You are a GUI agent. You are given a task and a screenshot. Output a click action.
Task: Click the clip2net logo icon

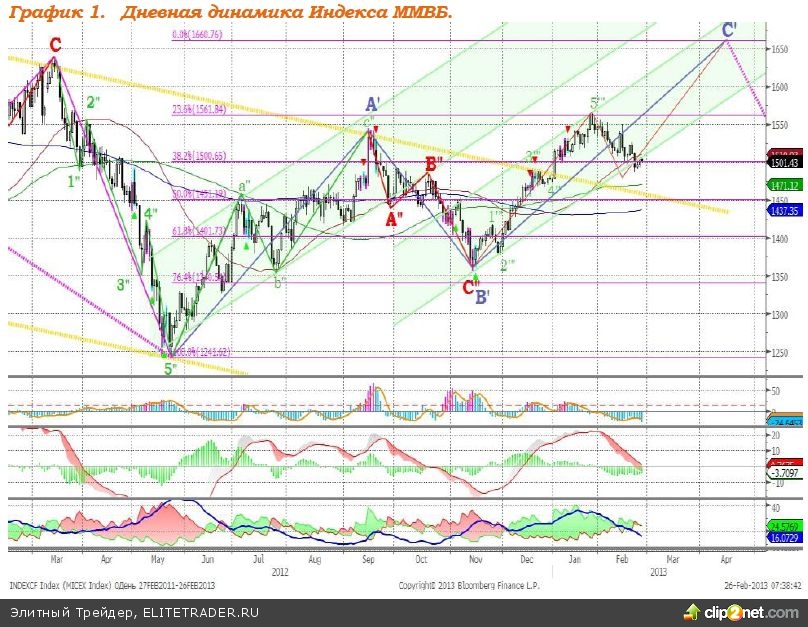click(691, 611)
